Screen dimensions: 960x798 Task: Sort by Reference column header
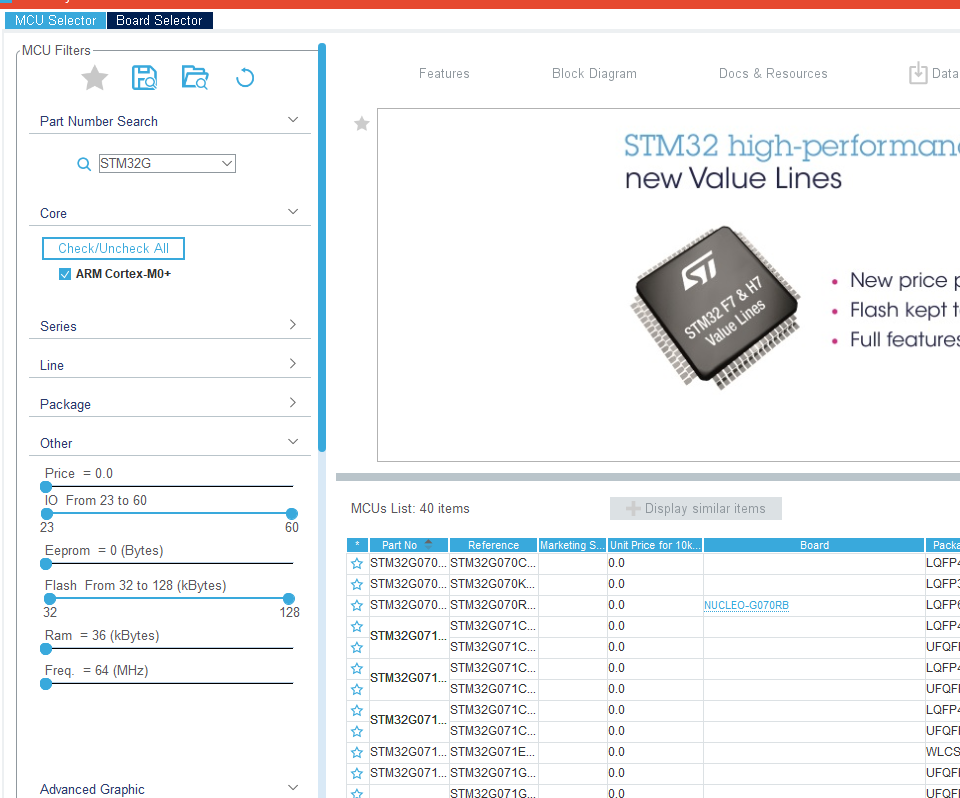(x=493, y=545)
